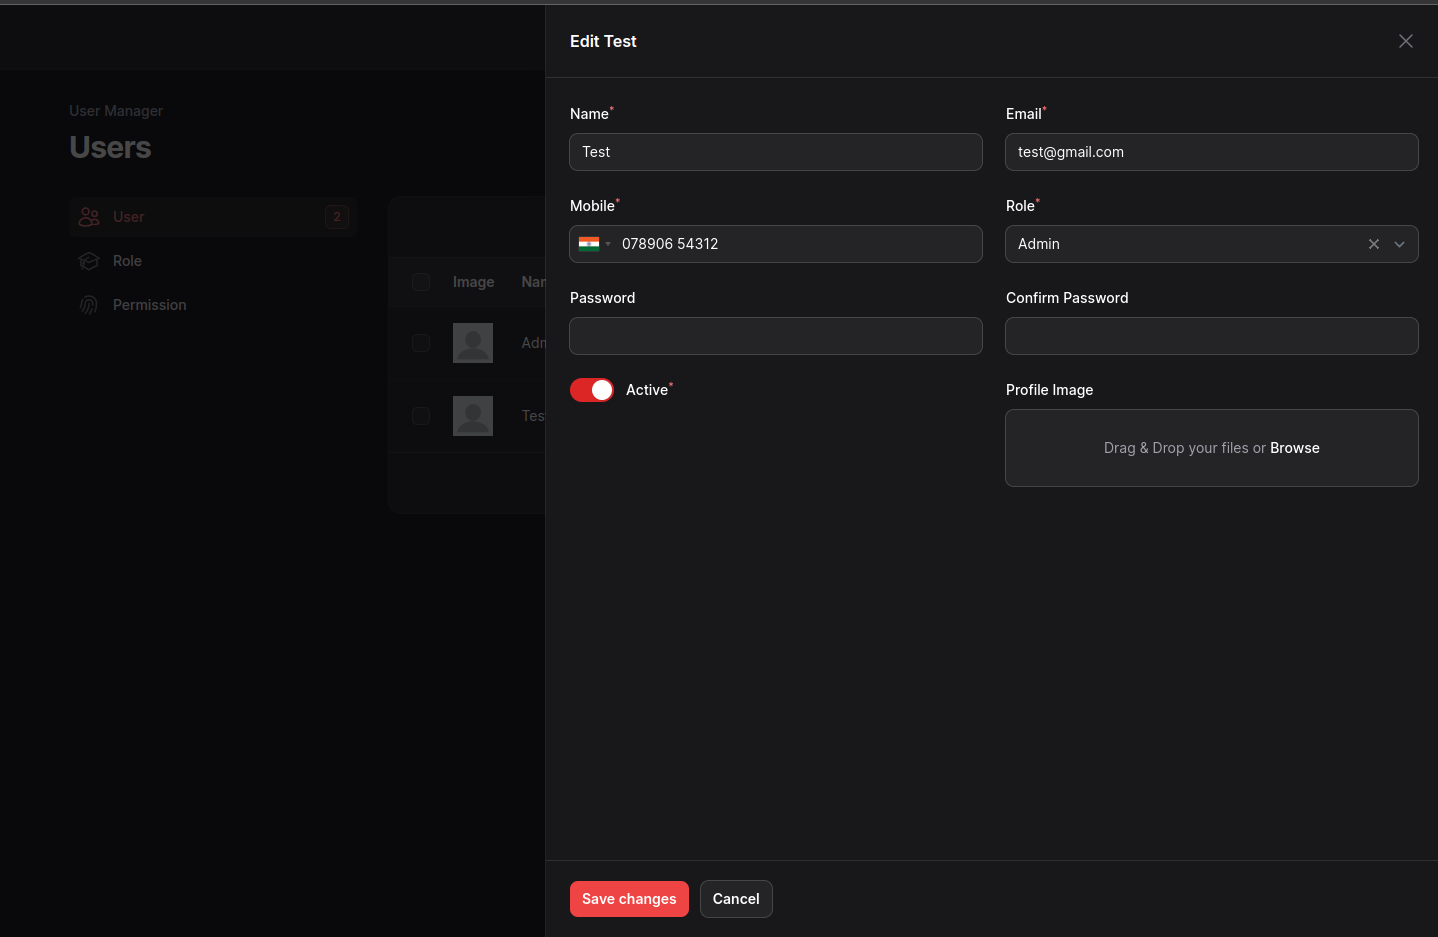Click the Role graduation-cap icon

[88, 261]
